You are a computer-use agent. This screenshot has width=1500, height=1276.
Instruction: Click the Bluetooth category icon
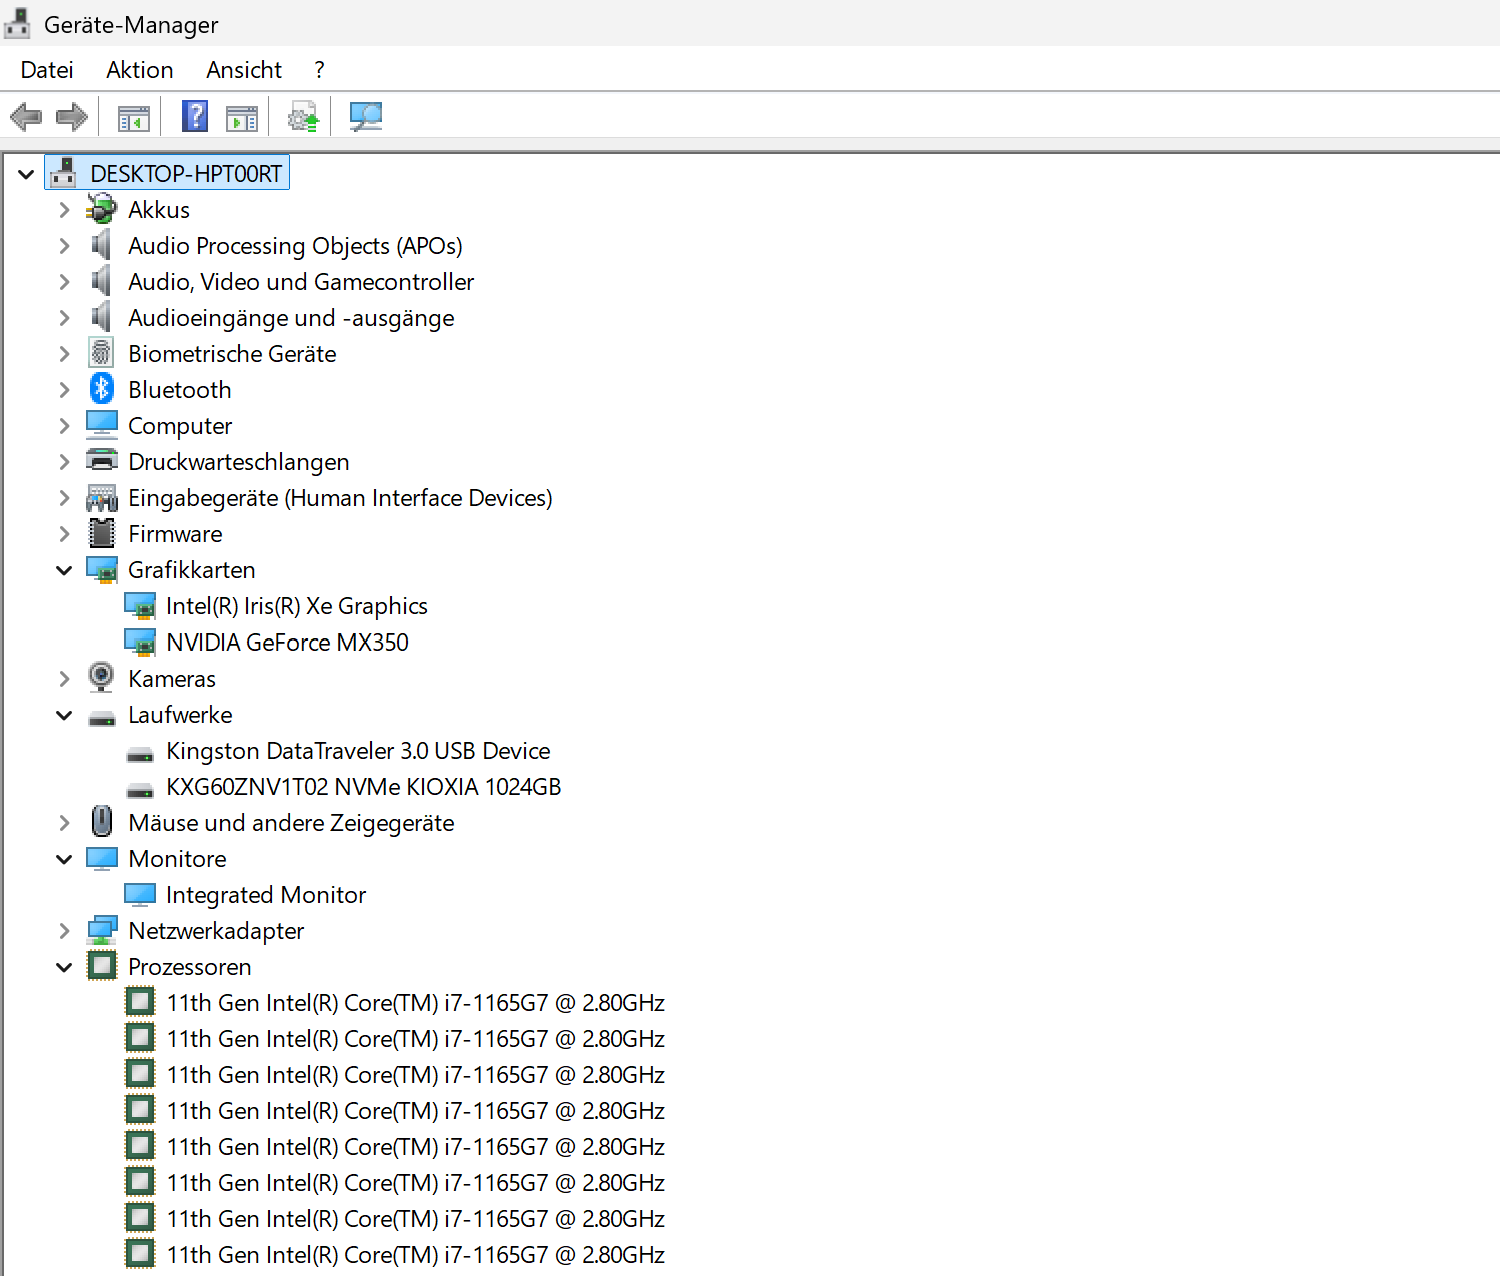[x=102, y=389]
